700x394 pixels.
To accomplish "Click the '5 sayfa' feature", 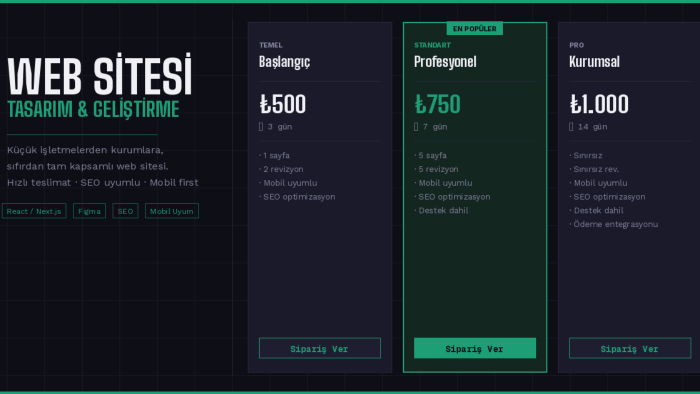I will [x=433, y=155].
